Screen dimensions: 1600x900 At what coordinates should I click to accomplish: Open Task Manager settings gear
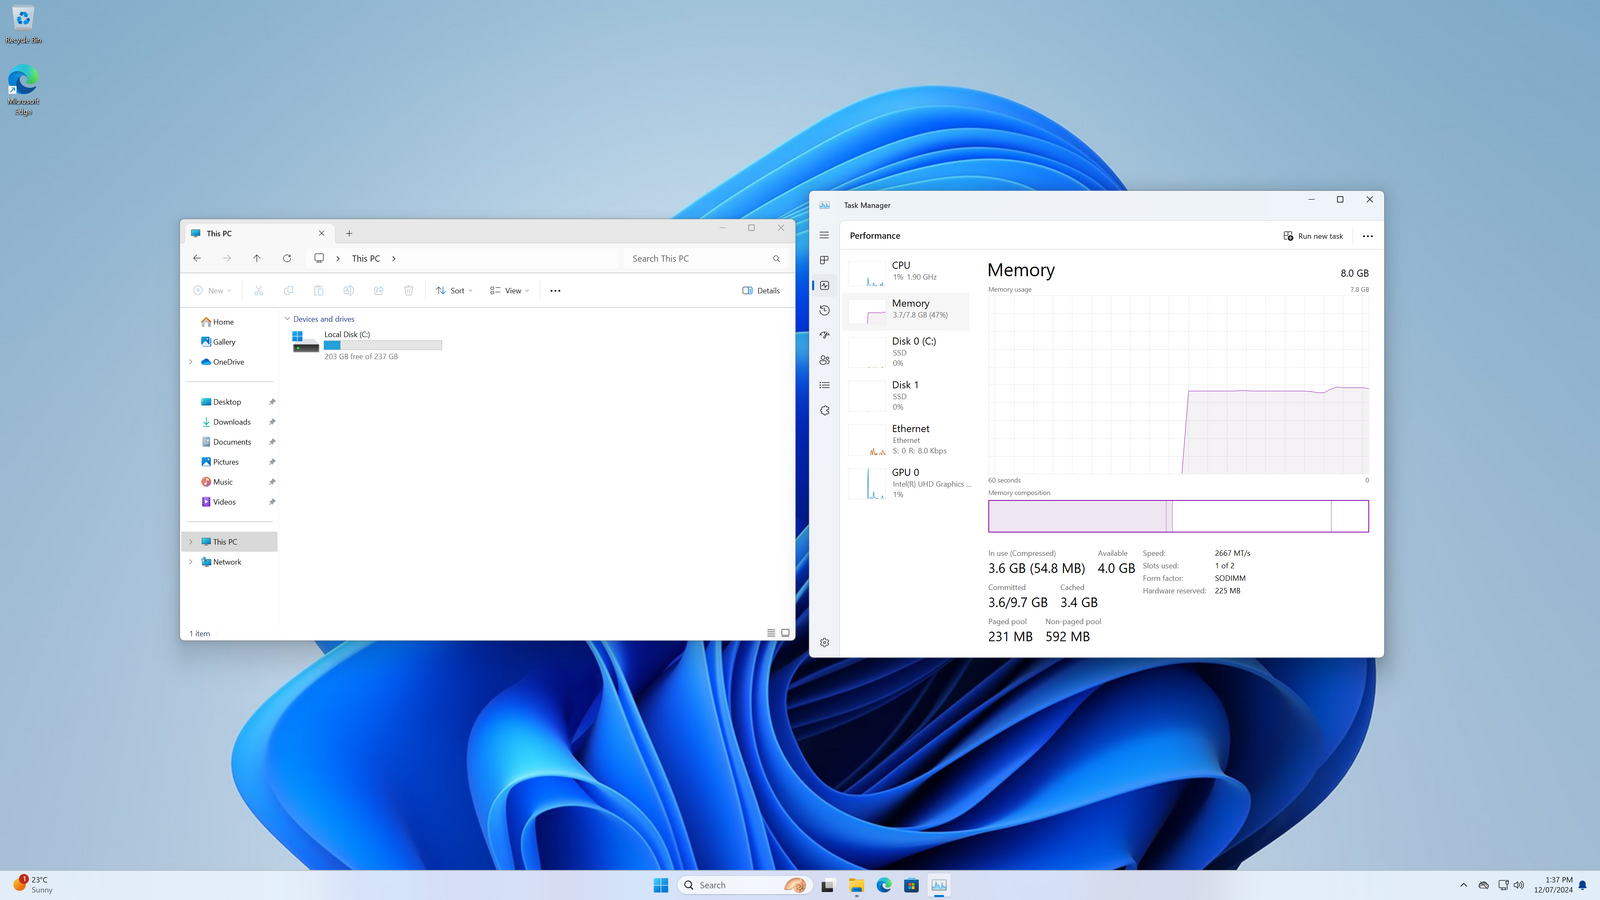(824, 643)
